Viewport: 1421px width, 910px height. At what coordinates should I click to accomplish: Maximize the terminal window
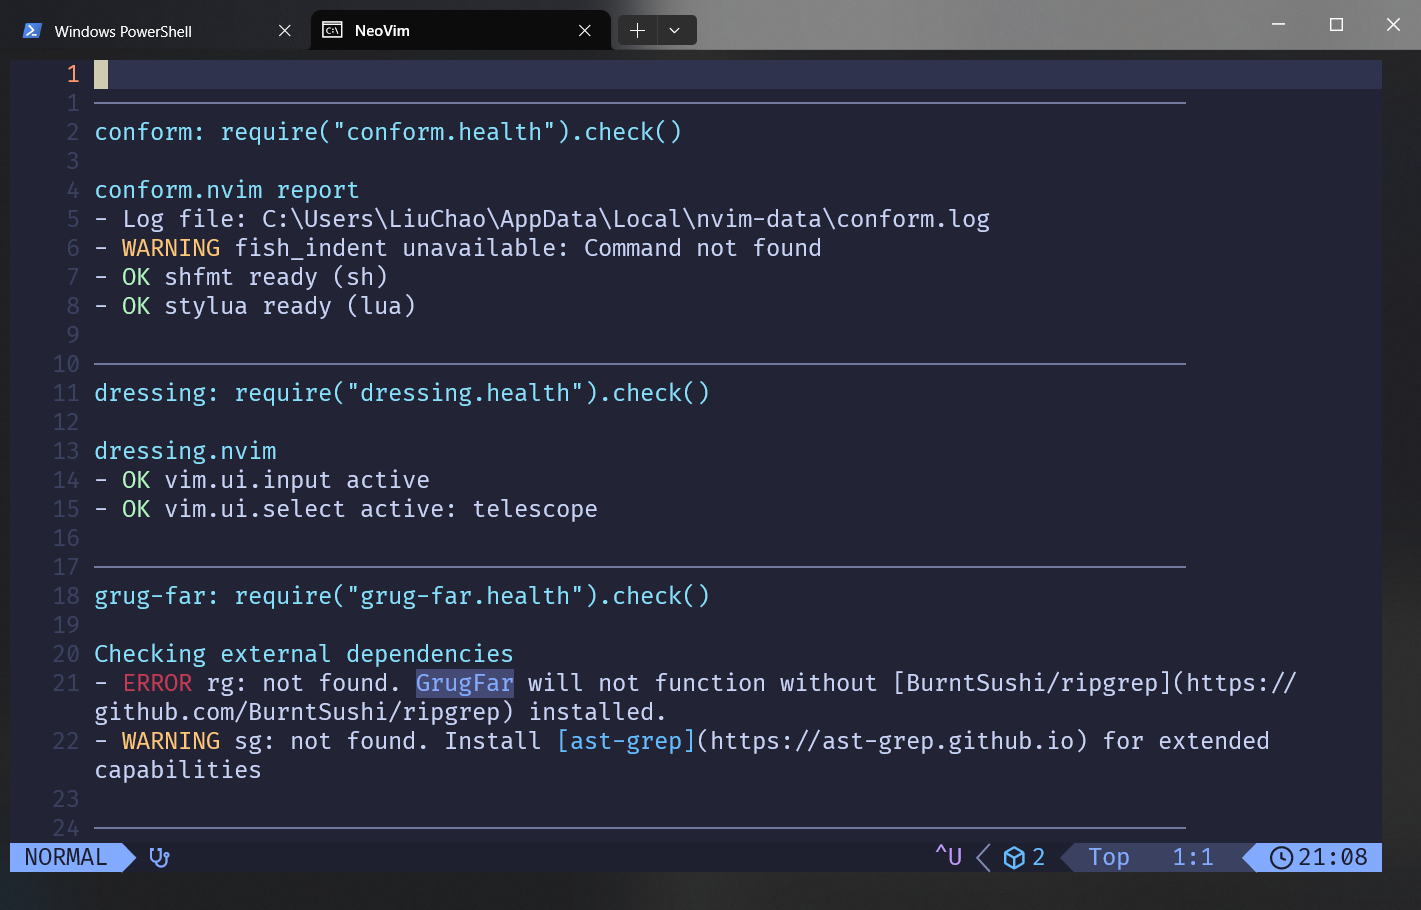pos(1336,24)
